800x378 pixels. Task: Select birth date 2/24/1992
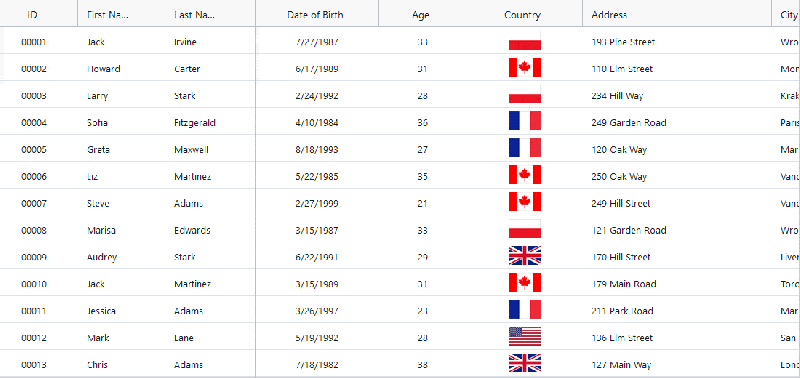317,96
